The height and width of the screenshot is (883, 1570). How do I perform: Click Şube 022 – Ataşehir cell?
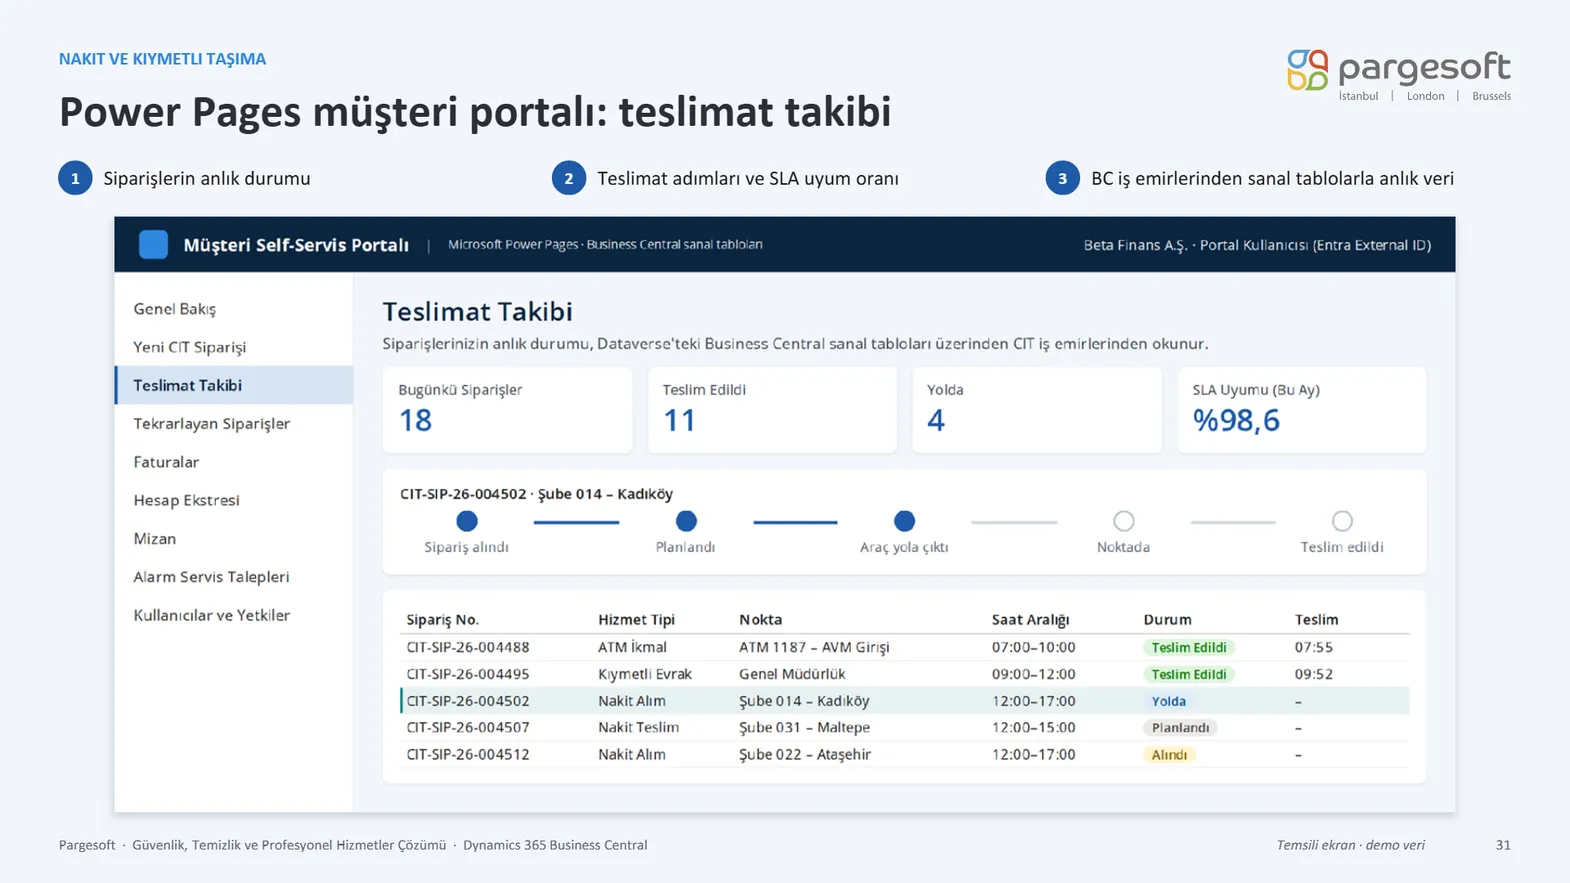tap(805, 755)
